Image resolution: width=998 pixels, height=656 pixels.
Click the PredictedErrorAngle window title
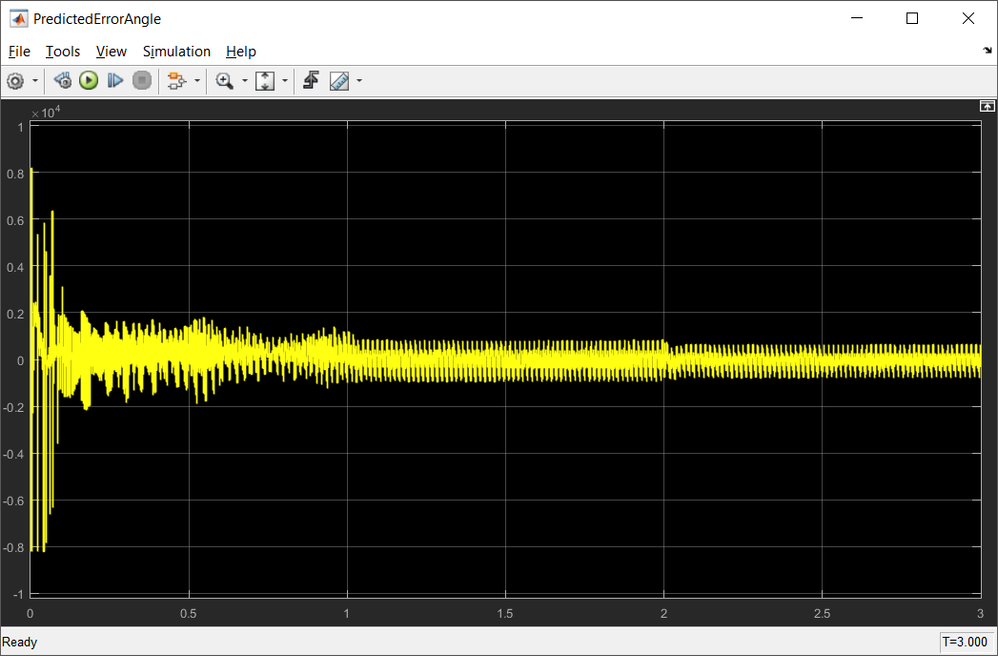(97, 19)
